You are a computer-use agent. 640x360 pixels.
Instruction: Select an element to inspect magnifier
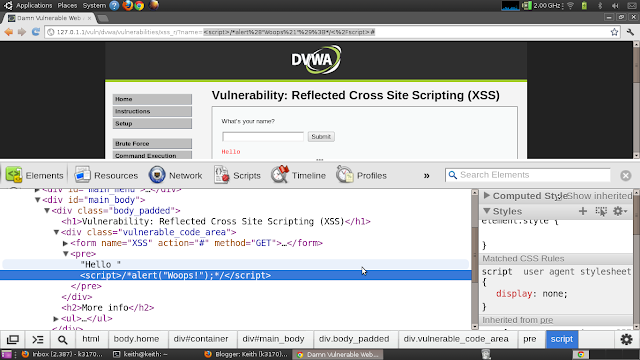click(x=62, y=339)
